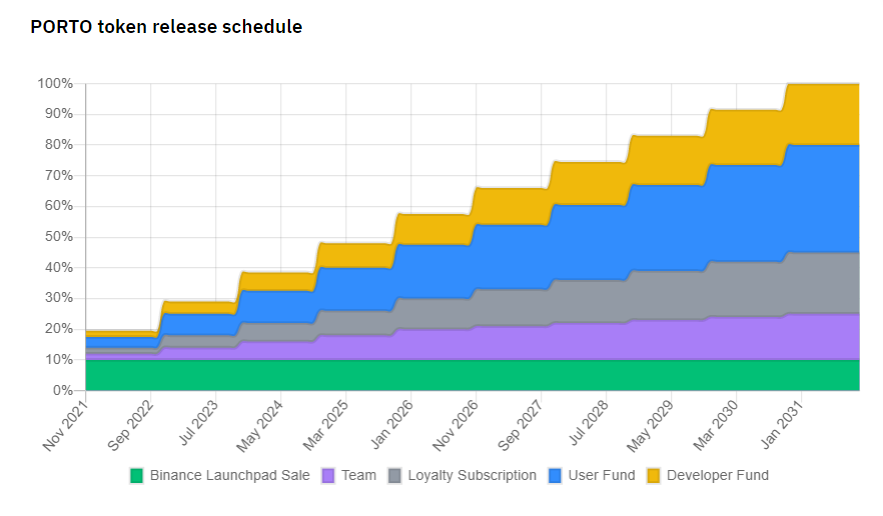This screenshot has height=516, width=883.
Task: Select the May 2024 axis label
Action: click(260, 426)
